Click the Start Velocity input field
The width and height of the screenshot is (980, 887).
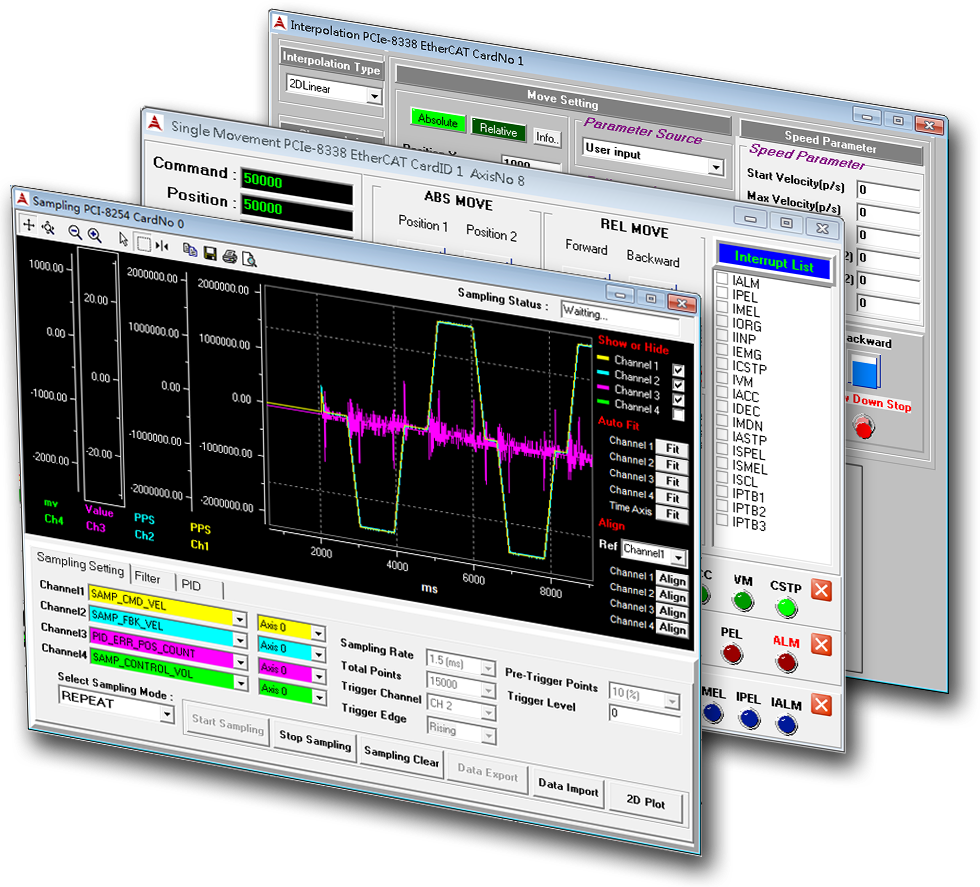[888, 193]
